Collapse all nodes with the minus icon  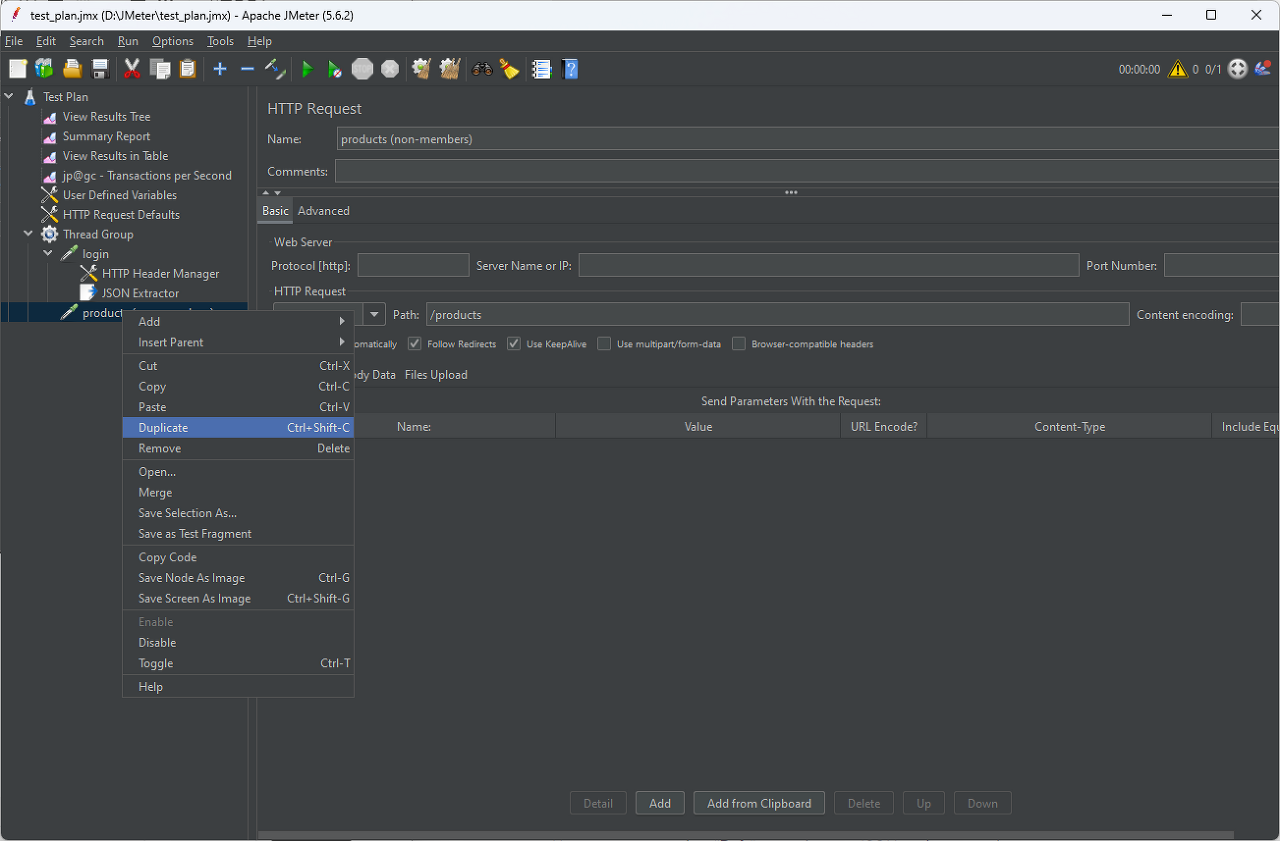point(247,69)
